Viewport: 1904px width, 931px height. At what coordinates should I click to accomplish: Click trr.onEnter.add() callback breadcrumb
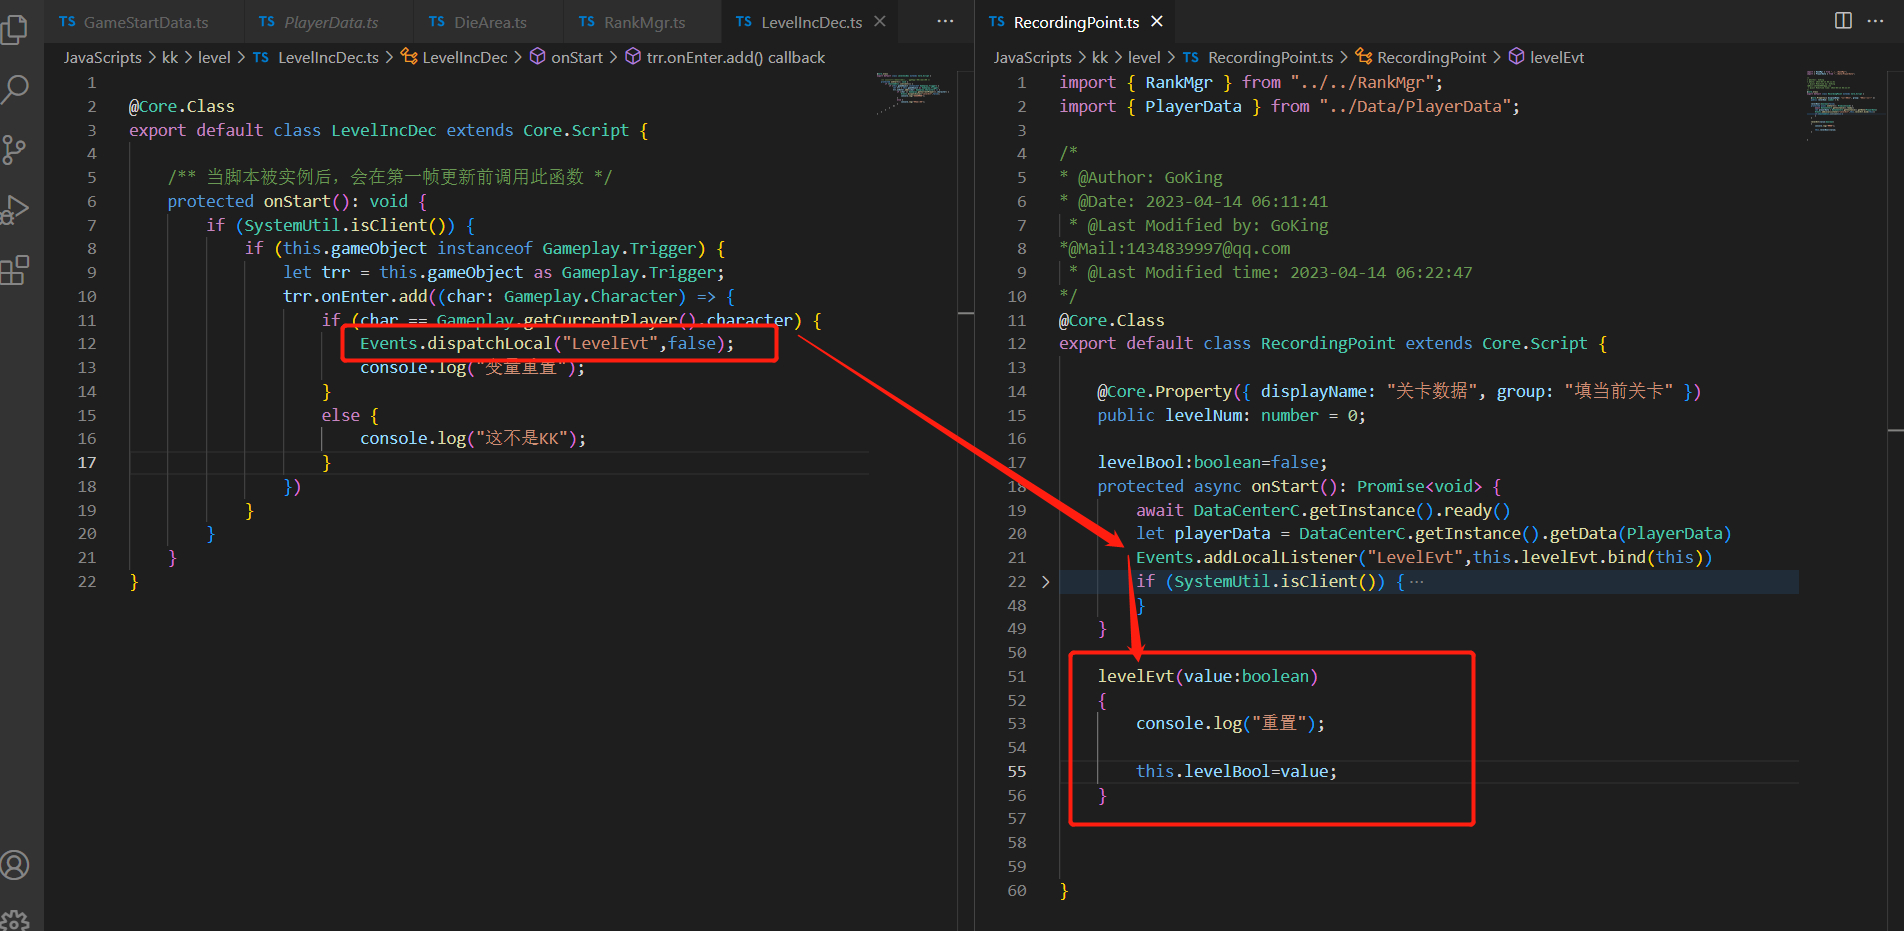725,58
